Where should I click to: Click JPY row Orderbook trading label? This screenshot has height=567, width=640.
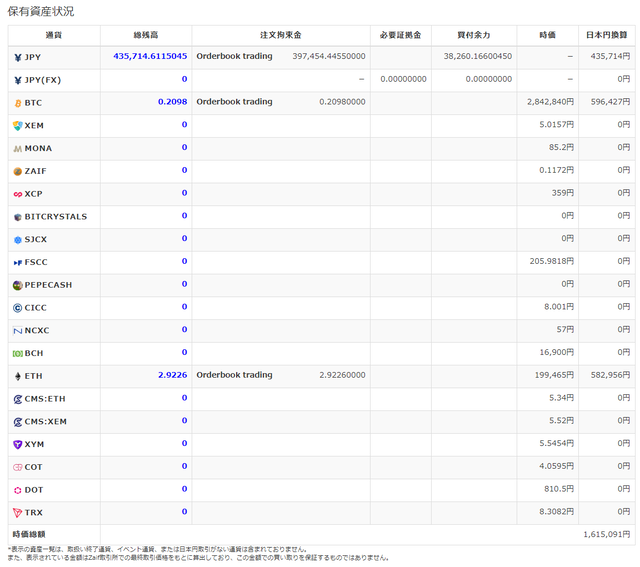point(234,56)
